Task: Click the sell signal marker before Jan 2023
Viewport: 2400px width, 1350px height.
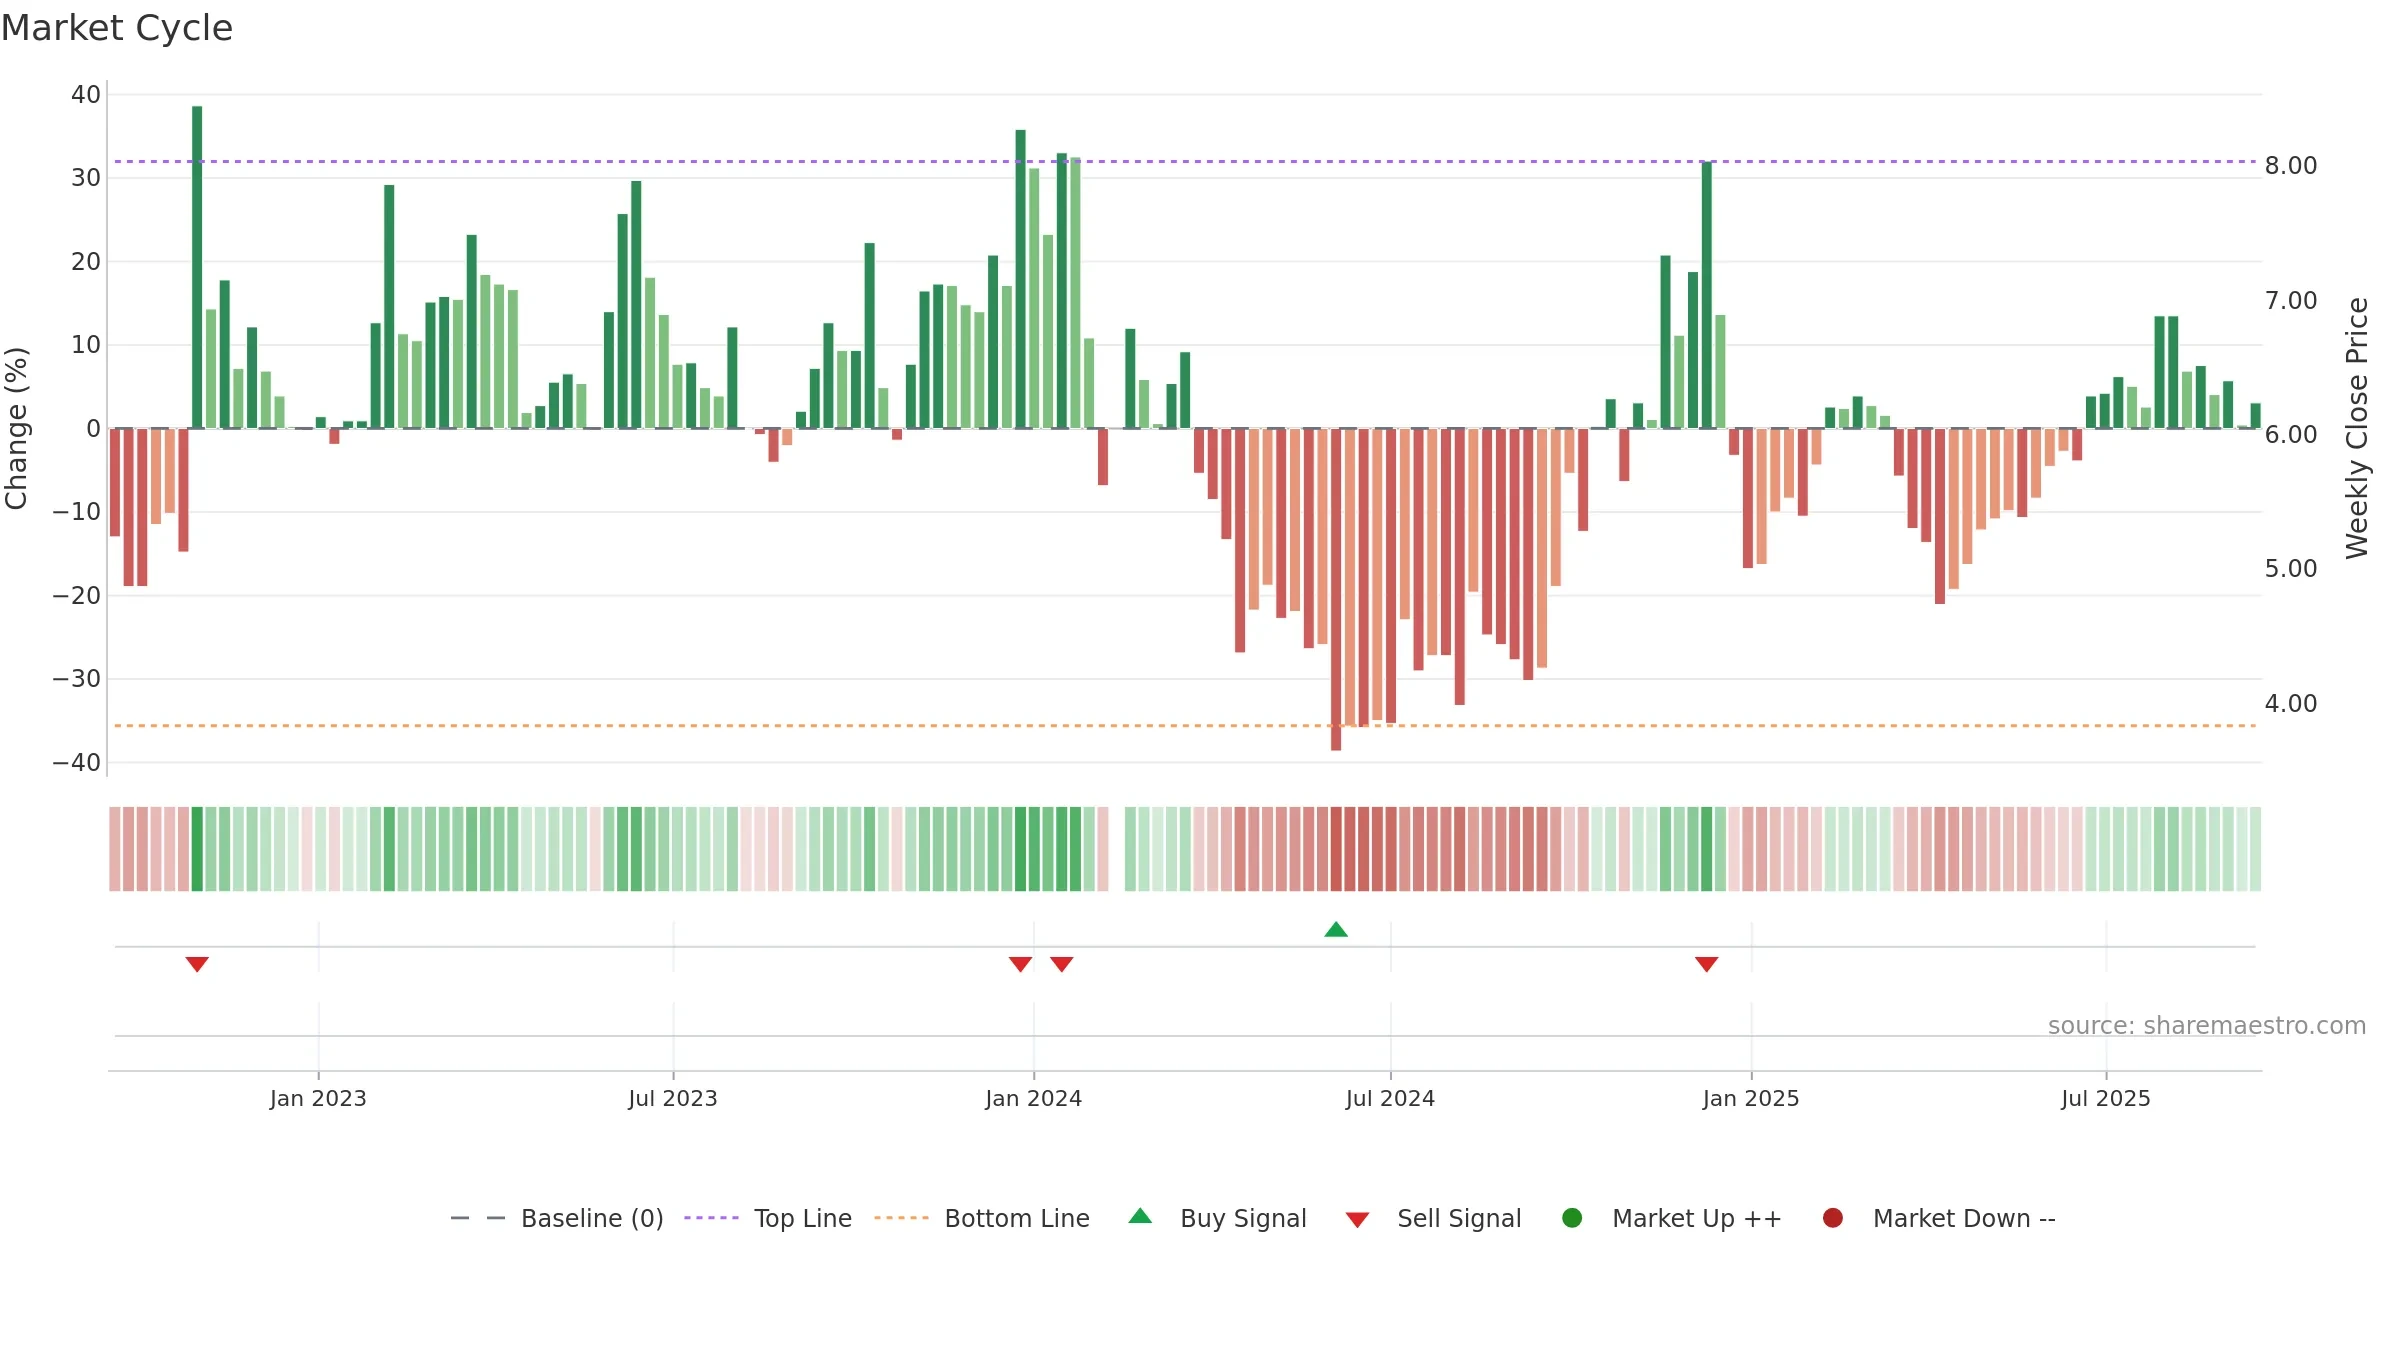Action: pos(197,964)
